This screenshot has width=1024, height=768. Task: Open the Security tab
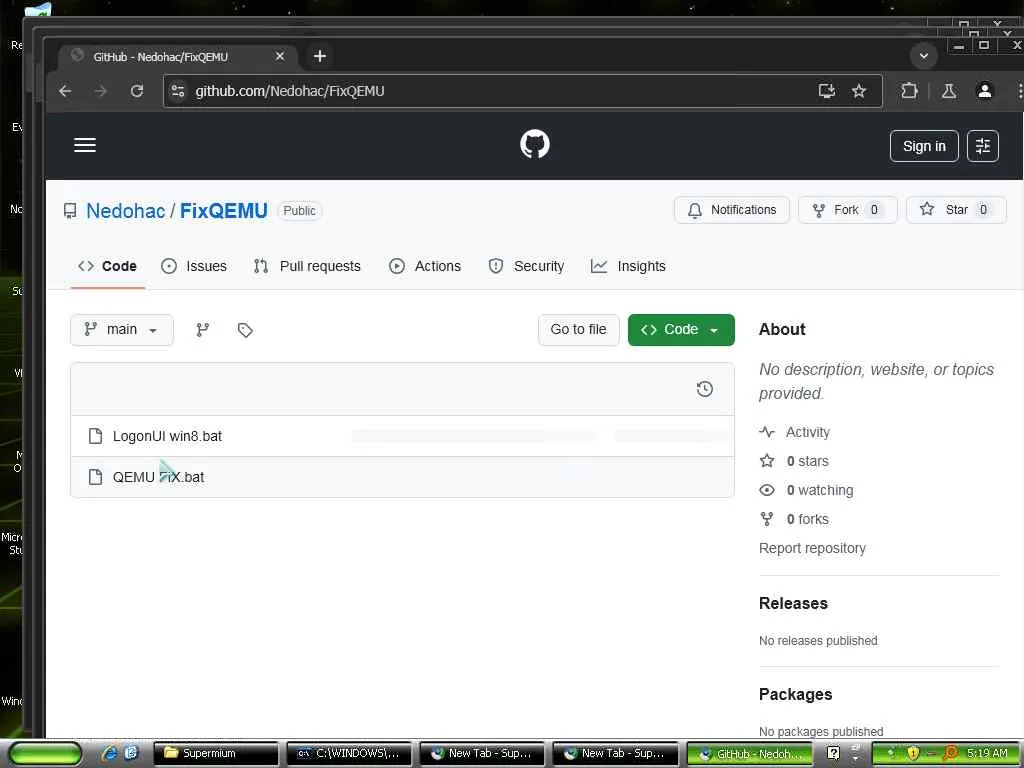click(526, 266)
